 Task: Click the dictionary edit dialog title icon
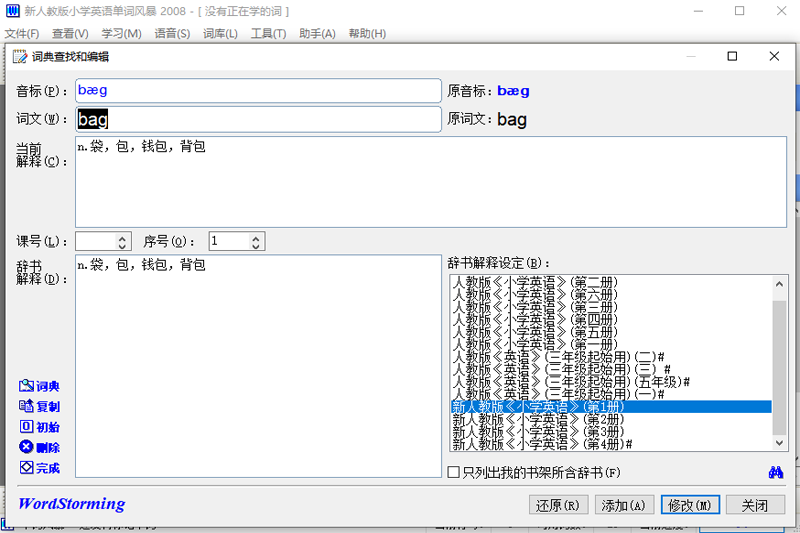19,57
